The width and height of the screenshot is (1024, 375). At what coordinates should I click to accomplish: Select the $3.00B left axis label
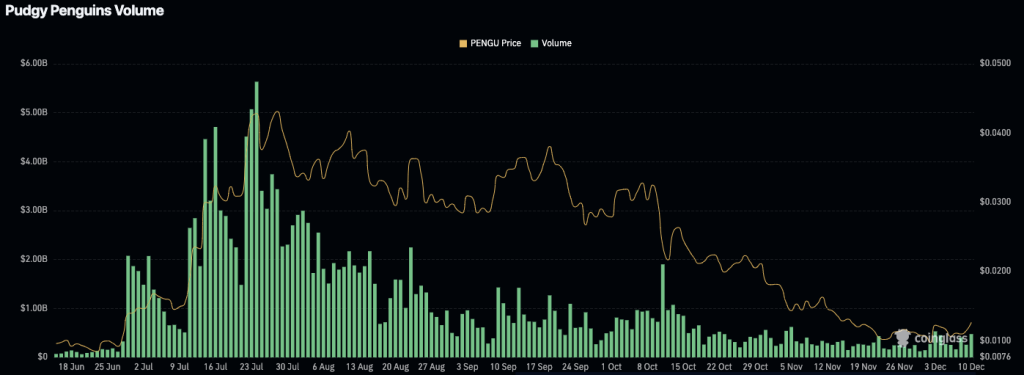pos(35,210)
